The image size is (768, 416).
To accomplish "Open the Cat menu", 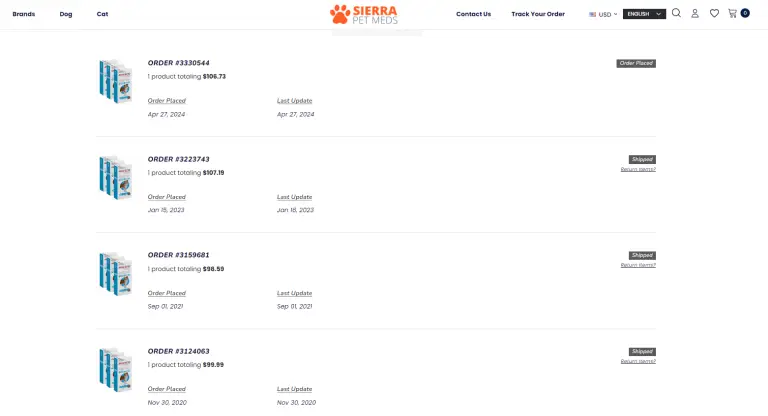I will (103, 14).
